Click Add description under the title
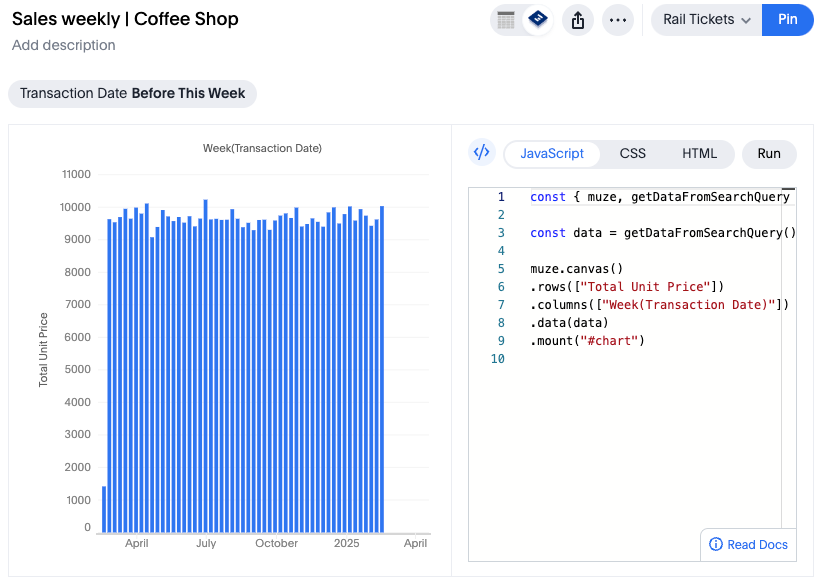 click(x=62, y=45)
